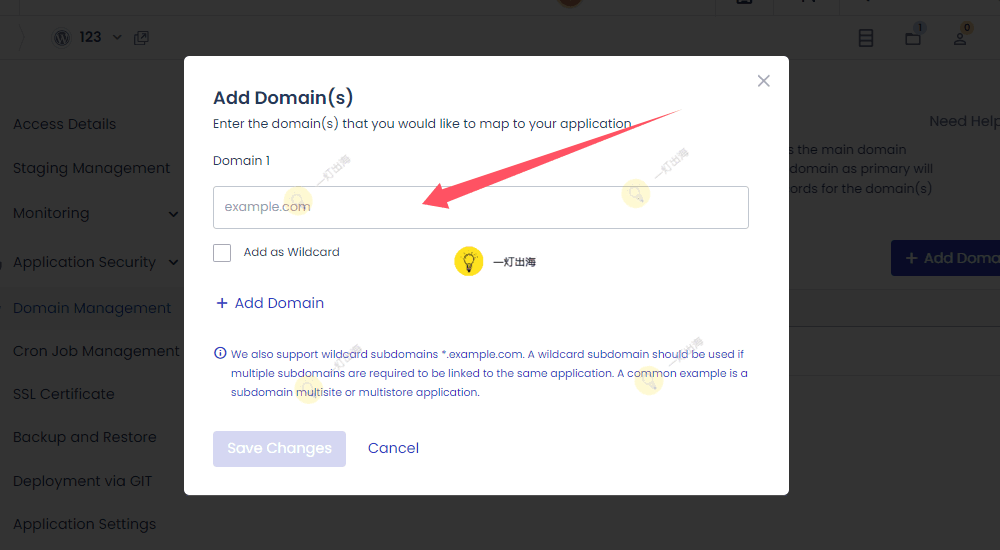This screenshot has height=550, width=1000.
Task: Click the team members icon
Action: point(960,38)
